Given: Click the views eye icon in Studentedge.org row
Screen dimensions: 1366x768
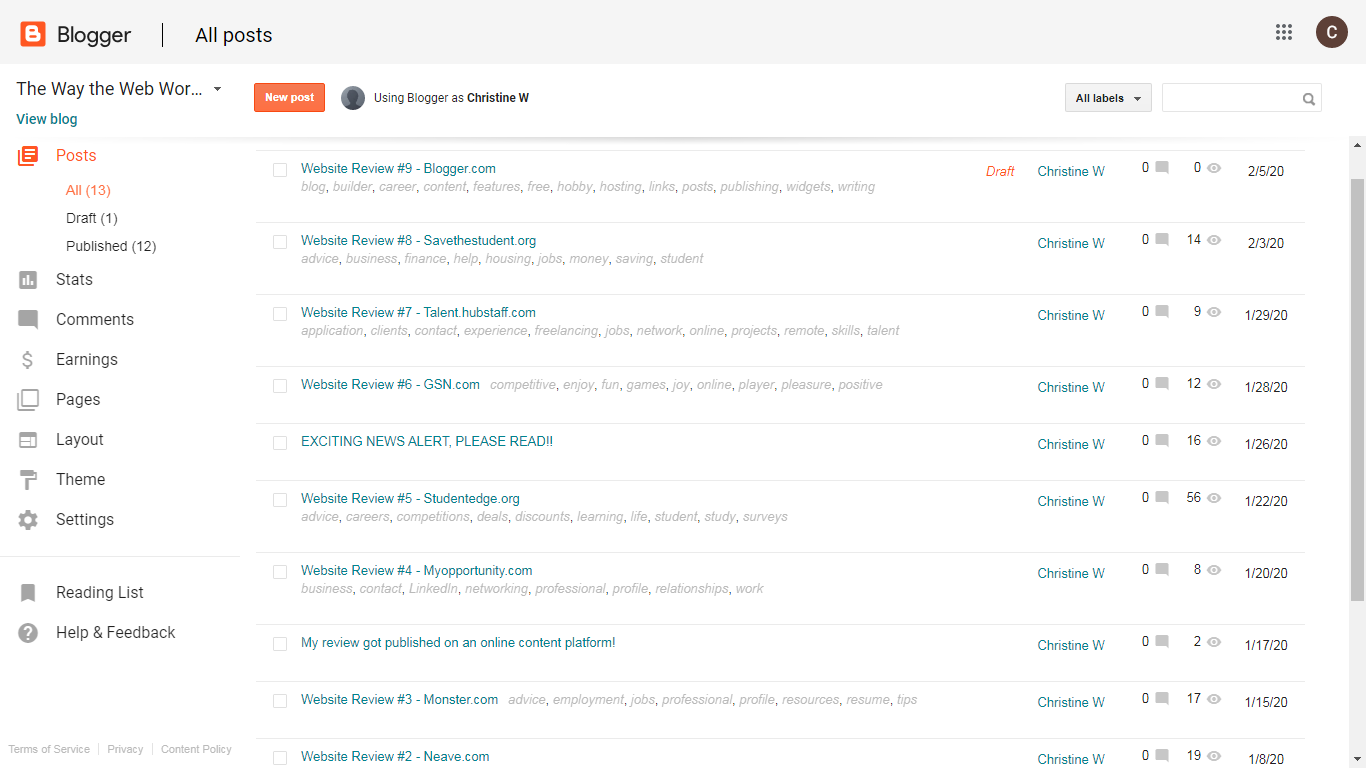Looking at the screenshot, I should [x=1214, y=498].
